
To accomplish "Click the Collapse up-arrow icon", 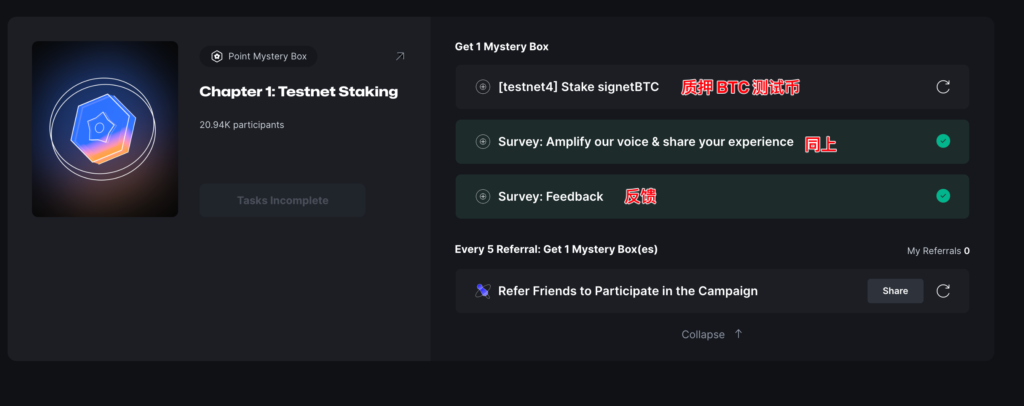I will point(738,334).
